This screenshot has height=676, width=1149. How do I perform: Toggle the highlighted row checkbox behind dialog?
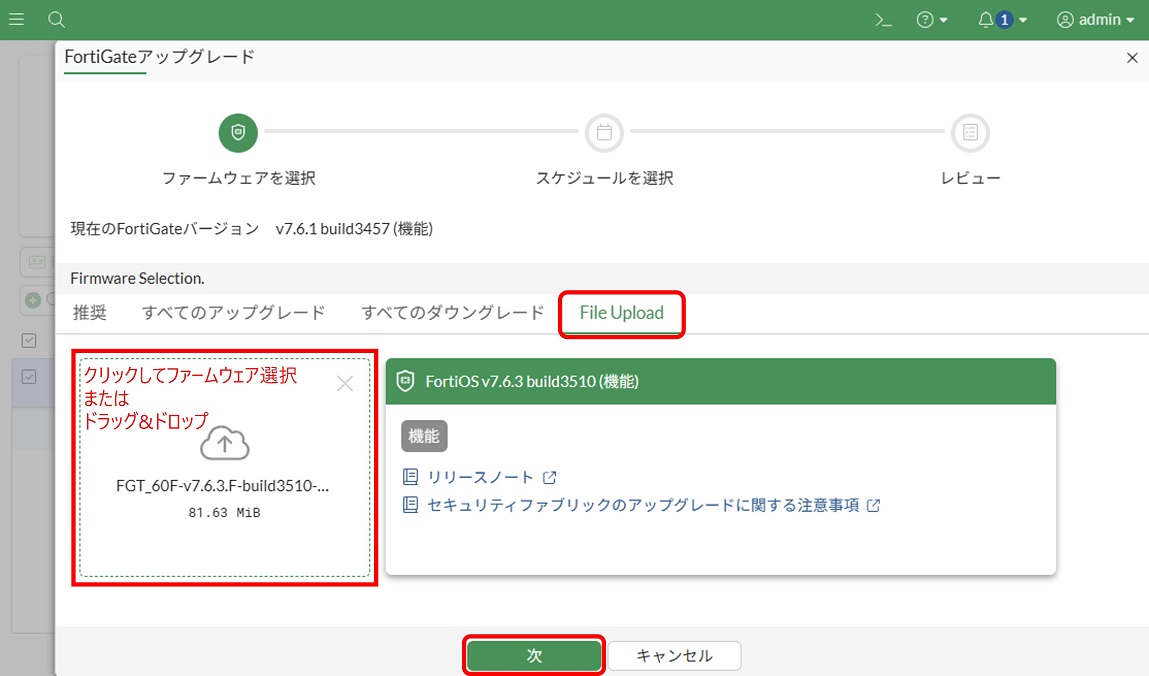(x=30, y=377)
